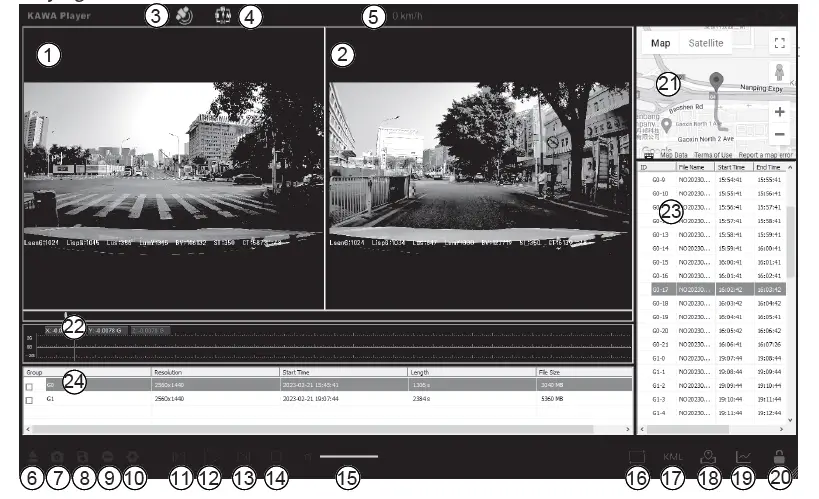
Task: Jump to the previous clip
Action: pos(179,457)
